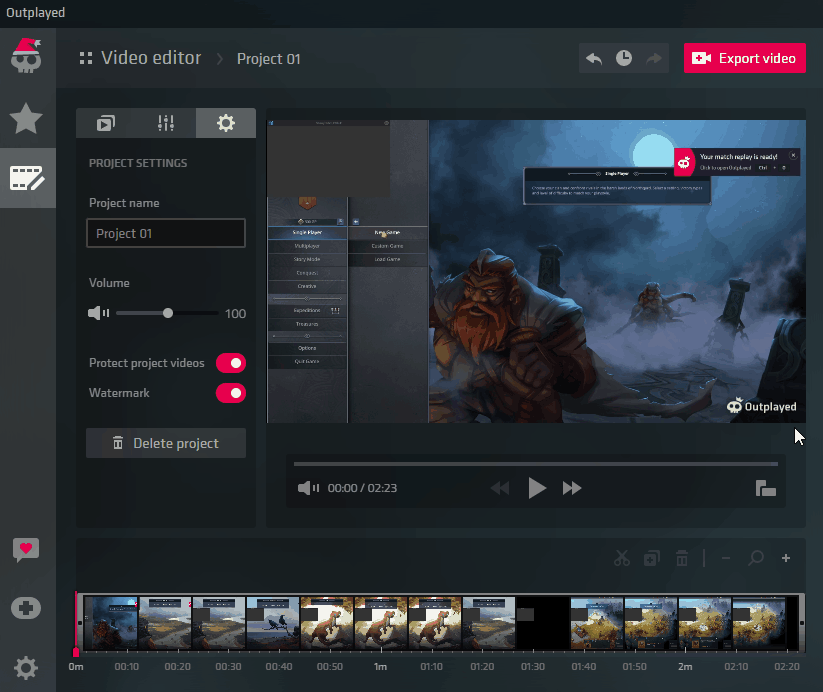Select the black timeline frame near 01:30
The image size is (823, 692).
click(x=543, y=623)
